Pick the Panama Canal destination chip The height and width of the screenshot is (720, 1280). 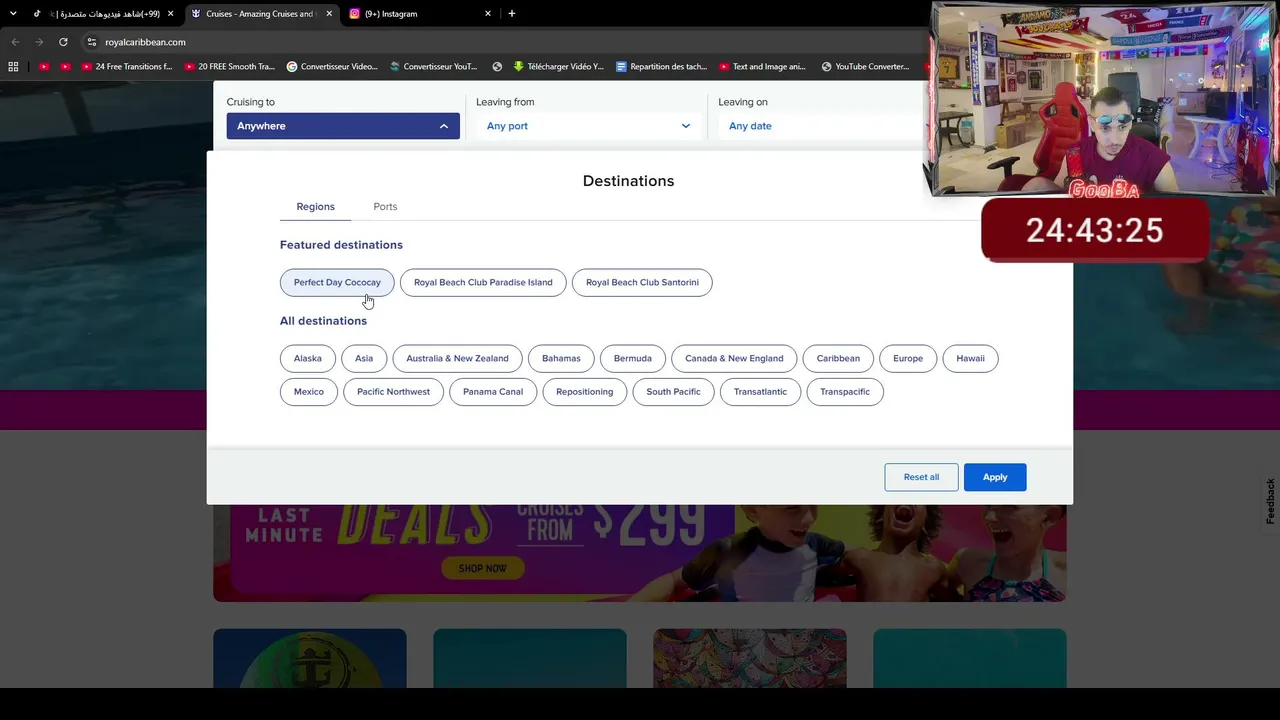pos(493,391)
